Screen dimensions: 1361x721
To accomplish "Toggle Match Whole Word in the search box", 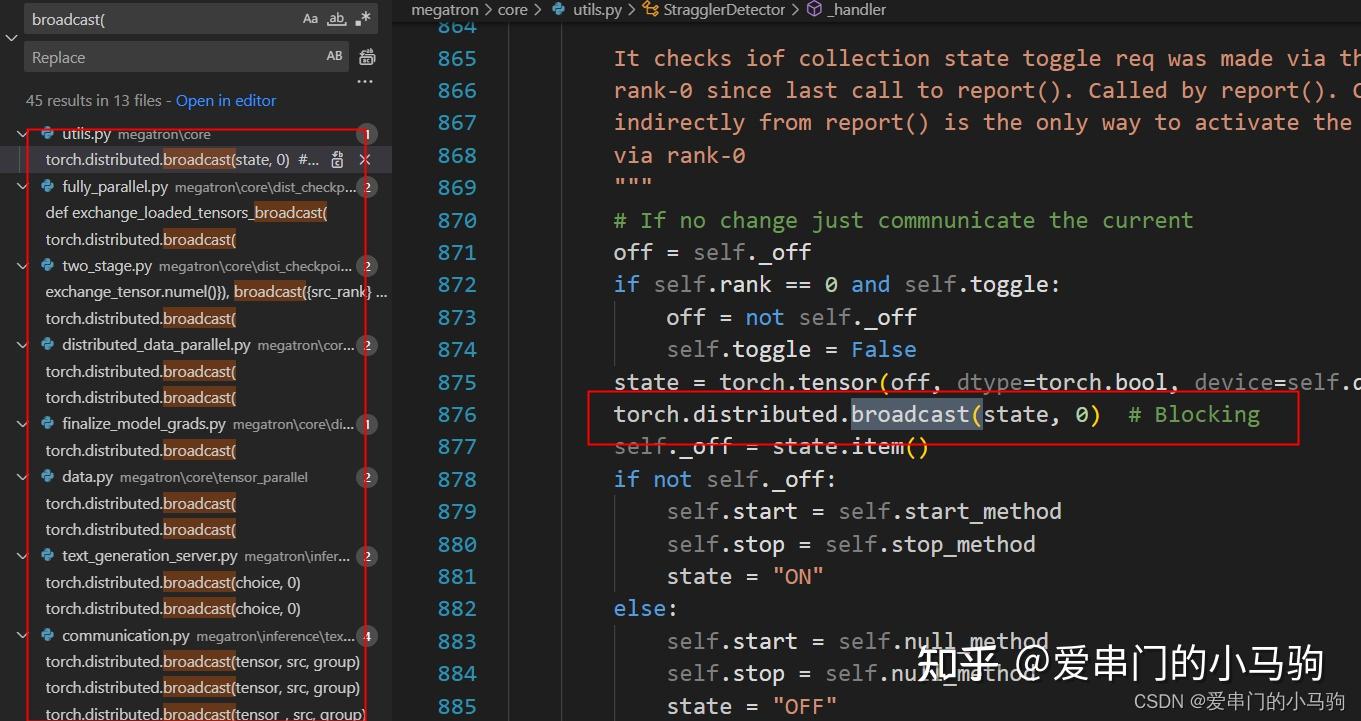I will [x=336, y=18].
